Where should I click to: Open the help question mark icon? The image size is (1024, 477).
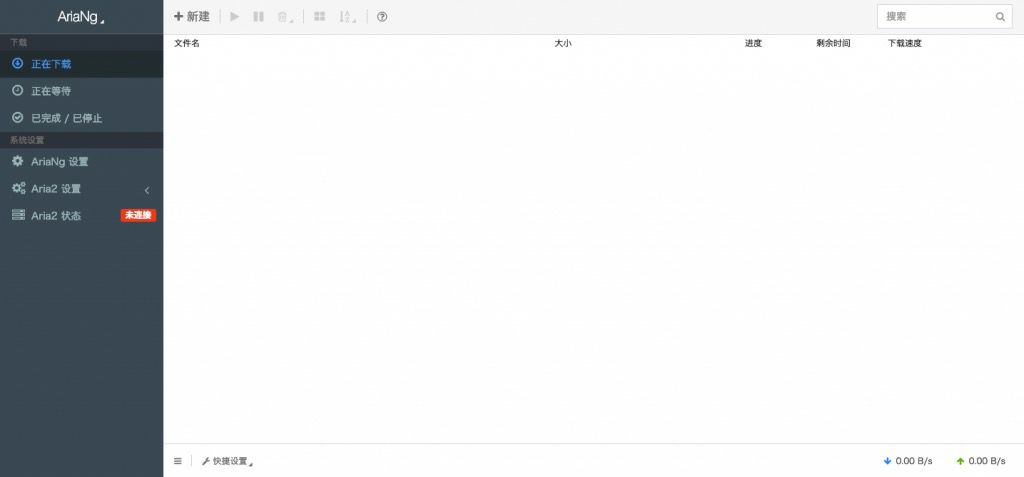click(x=382, y=17)
